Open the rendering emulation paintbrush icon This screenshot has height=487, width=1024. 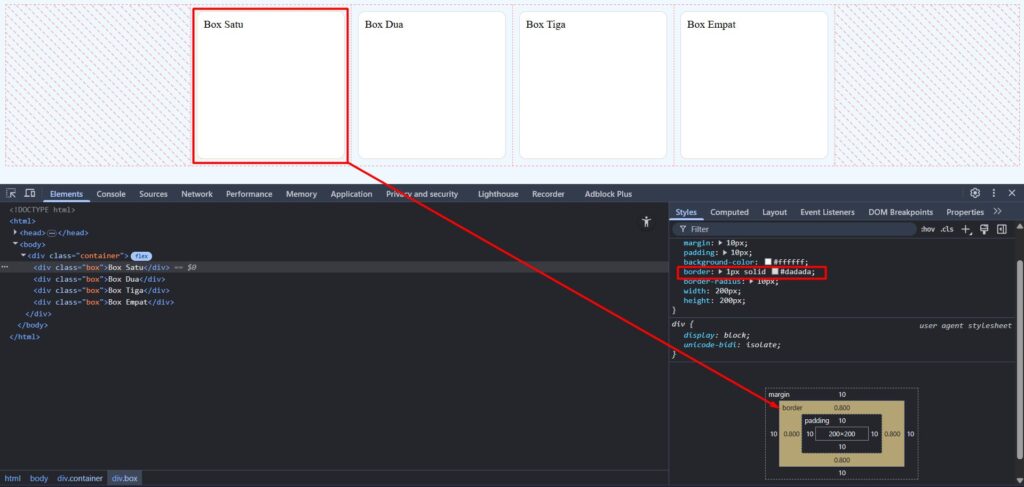pyautogui.click(x=984, y=229)
